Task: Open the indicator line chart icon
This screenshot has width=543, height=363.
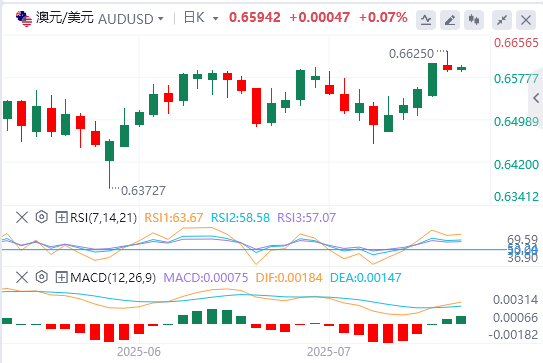Action: pos(426,20)
